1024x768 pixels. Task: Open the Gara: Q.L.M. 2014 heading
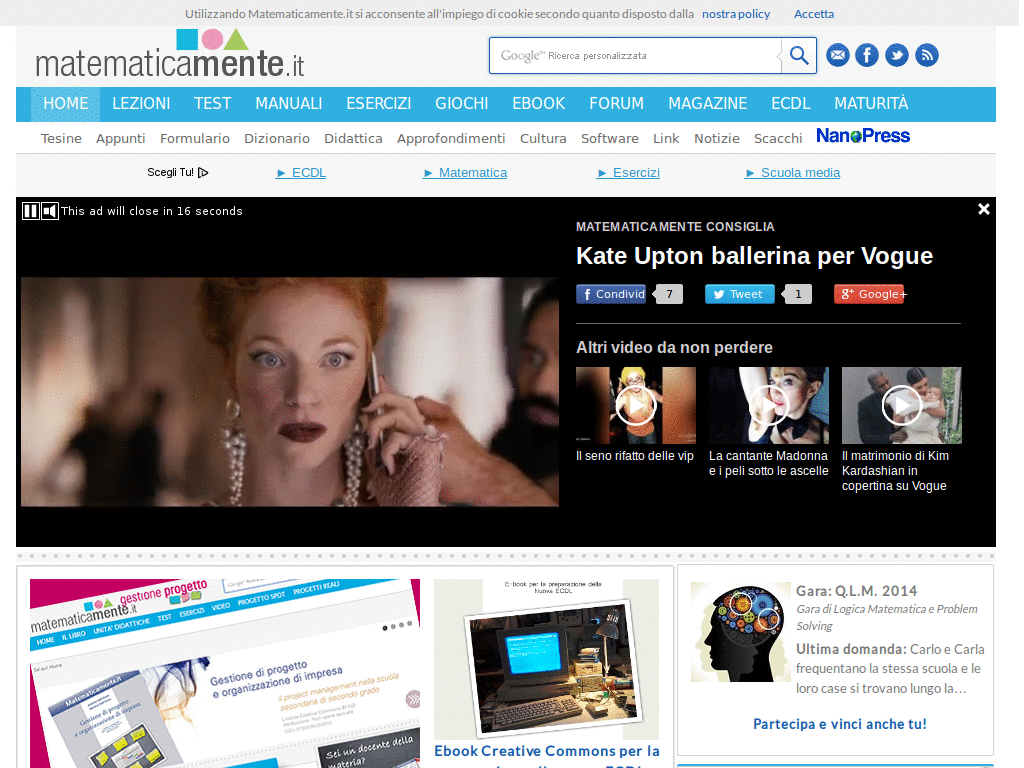856,591
